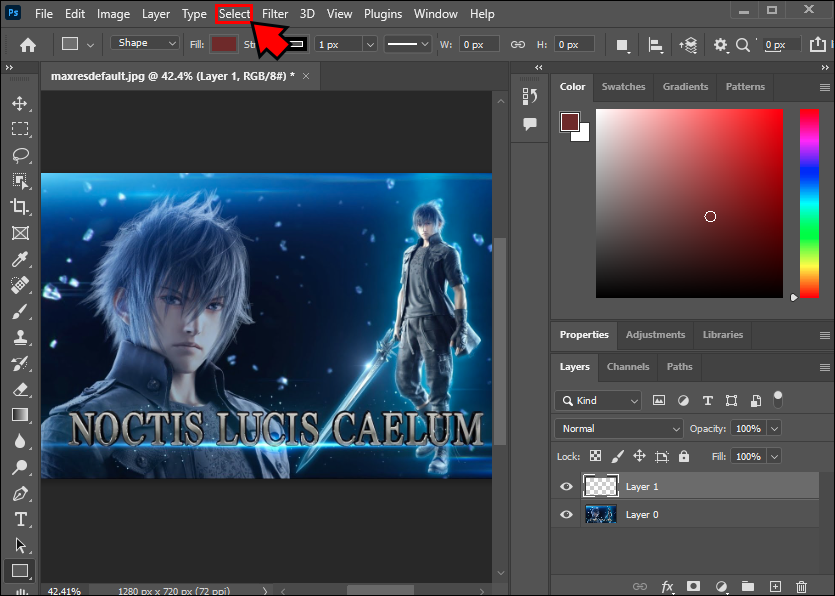Select the Move tool
This screenshot has width=835, height=596.
coord(19,103)
